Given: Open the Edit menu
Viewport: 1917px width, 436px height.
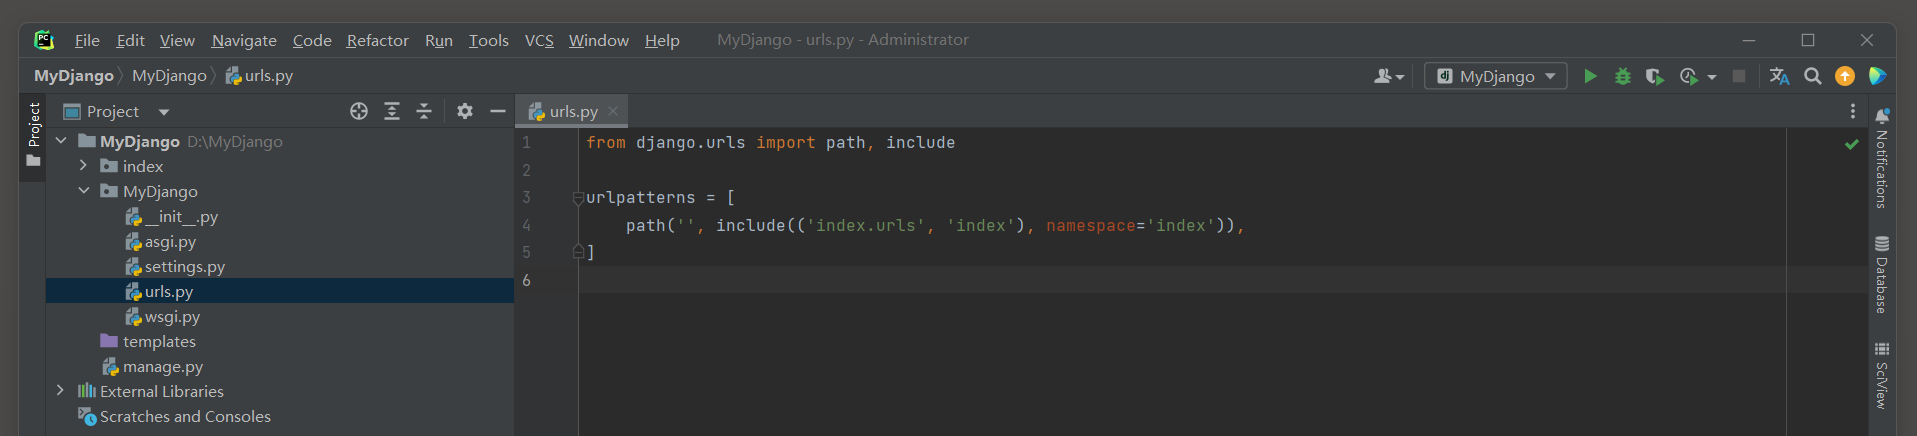Looking at the screenshot, I should 130,40.
